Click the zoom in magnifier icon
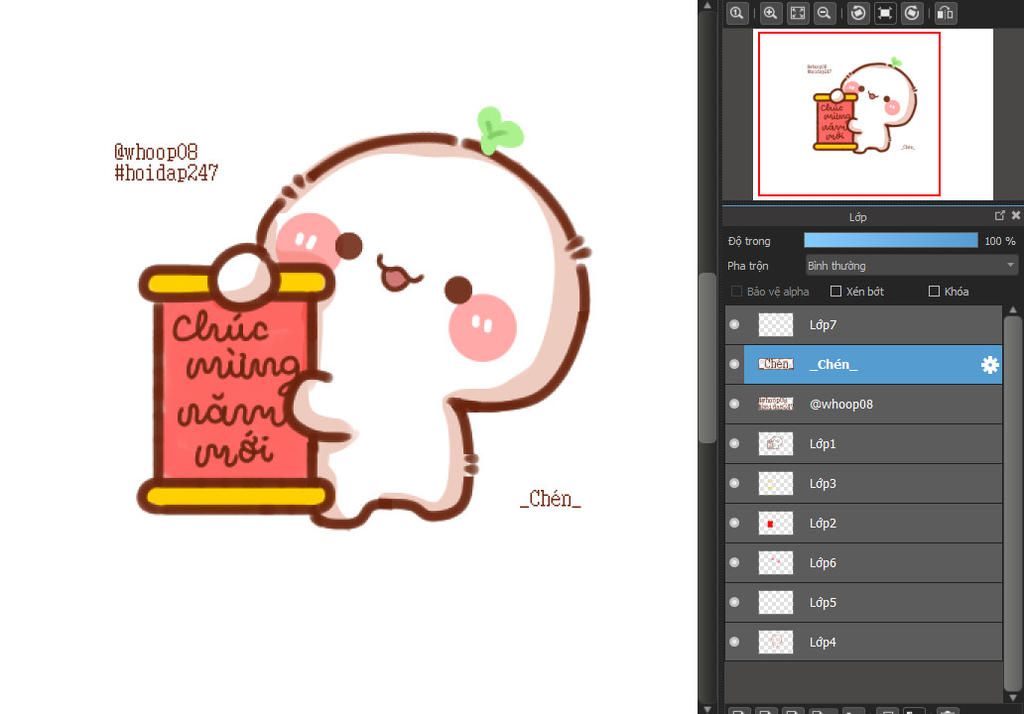1024x714 pixels. [x=770, y=13]
